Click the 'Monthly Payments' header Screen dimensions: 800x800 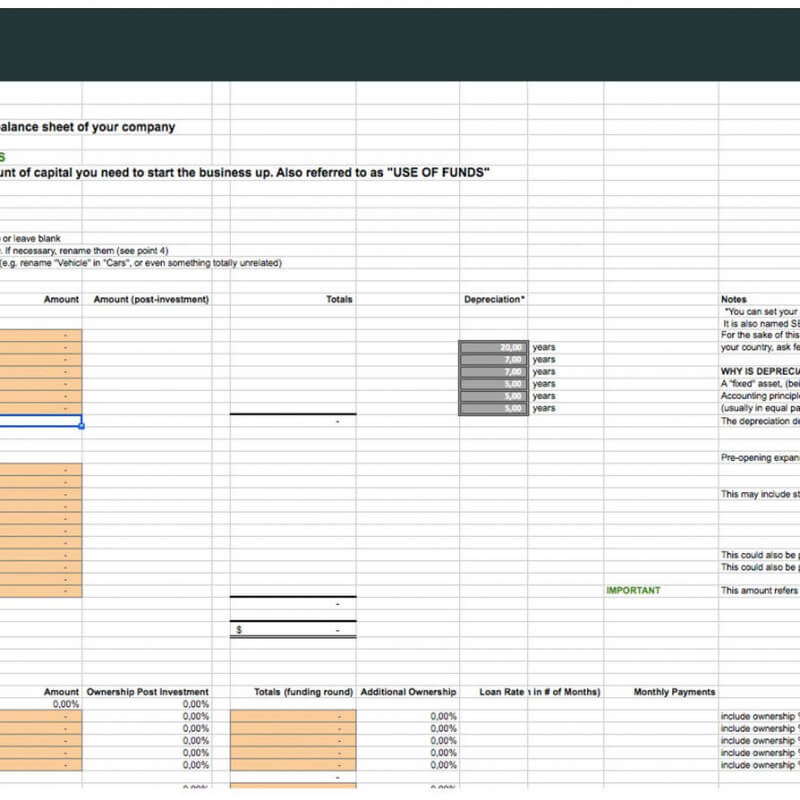674,692
